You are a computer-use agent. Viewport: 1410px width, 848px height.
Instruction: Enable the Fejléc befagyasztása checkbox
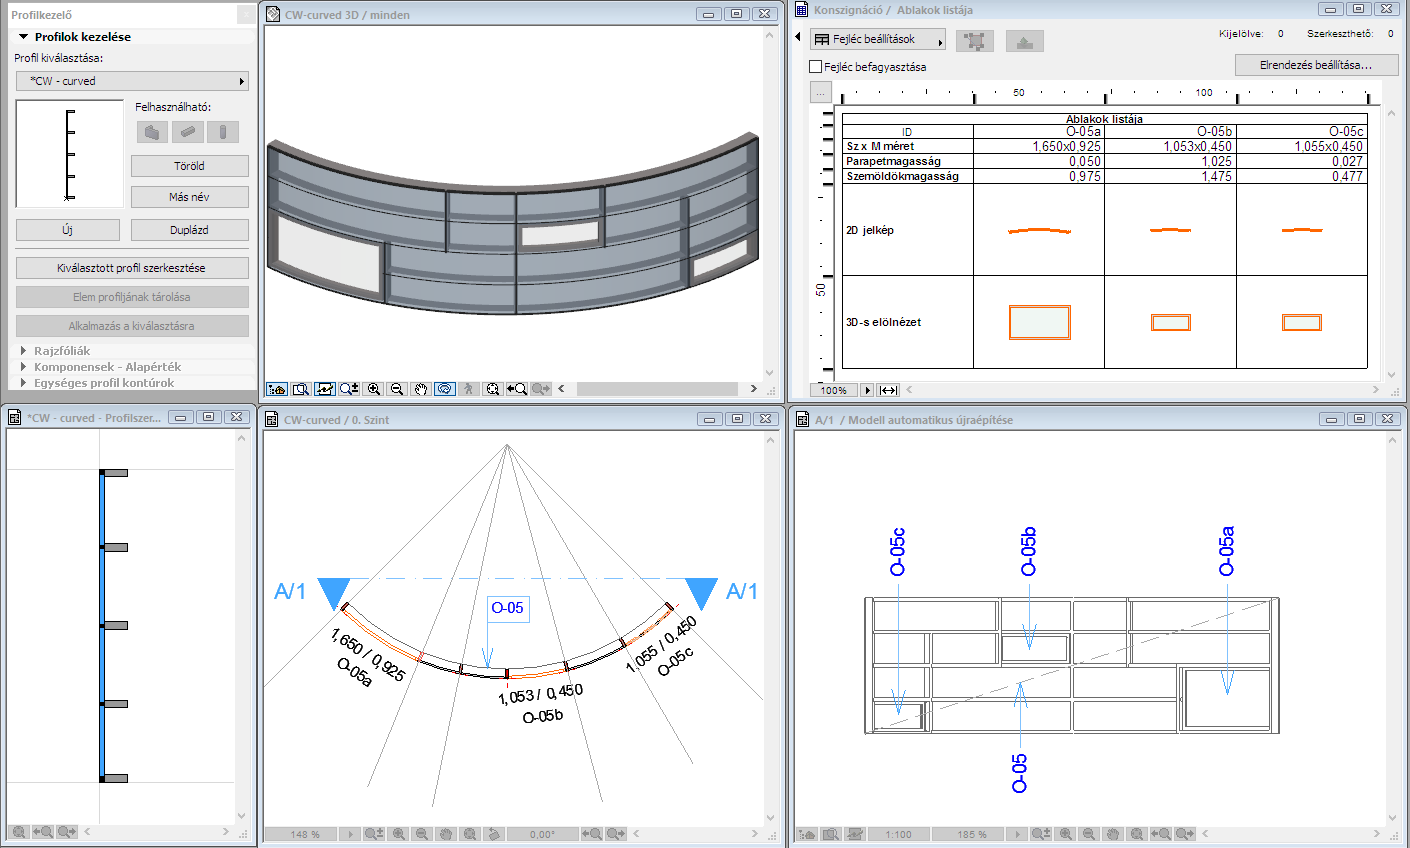point(817,66)
